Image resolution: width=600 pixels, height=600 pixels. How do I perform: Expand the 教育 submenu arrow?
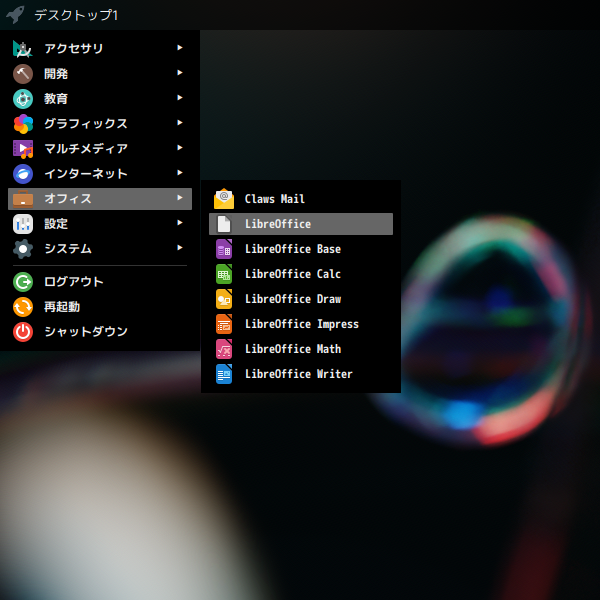[179, 98]
